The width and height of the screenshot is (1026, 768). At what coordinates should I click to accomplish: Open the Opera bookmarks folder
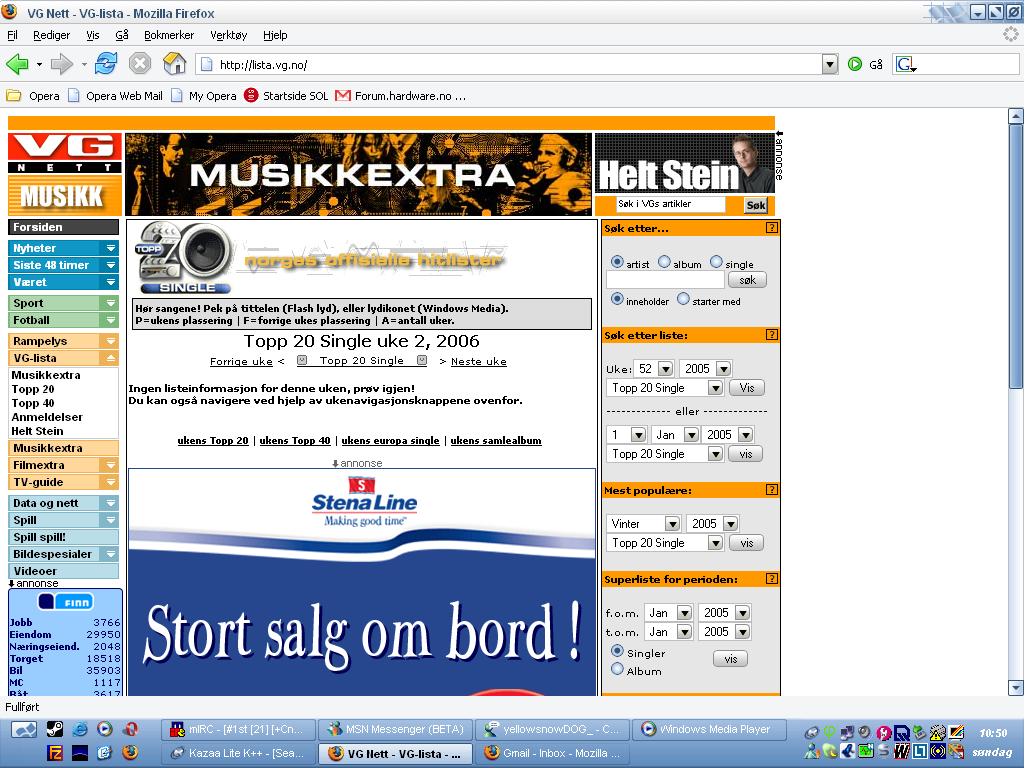[33, 96]
